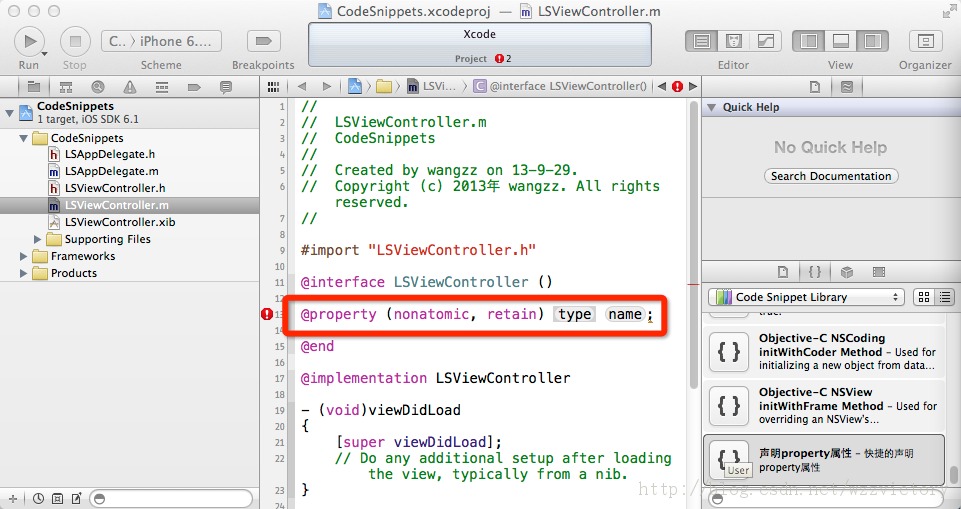Select LSViewController.m file
The height and width of the screenshot is (509, 961).
click(x=129, y=205)
